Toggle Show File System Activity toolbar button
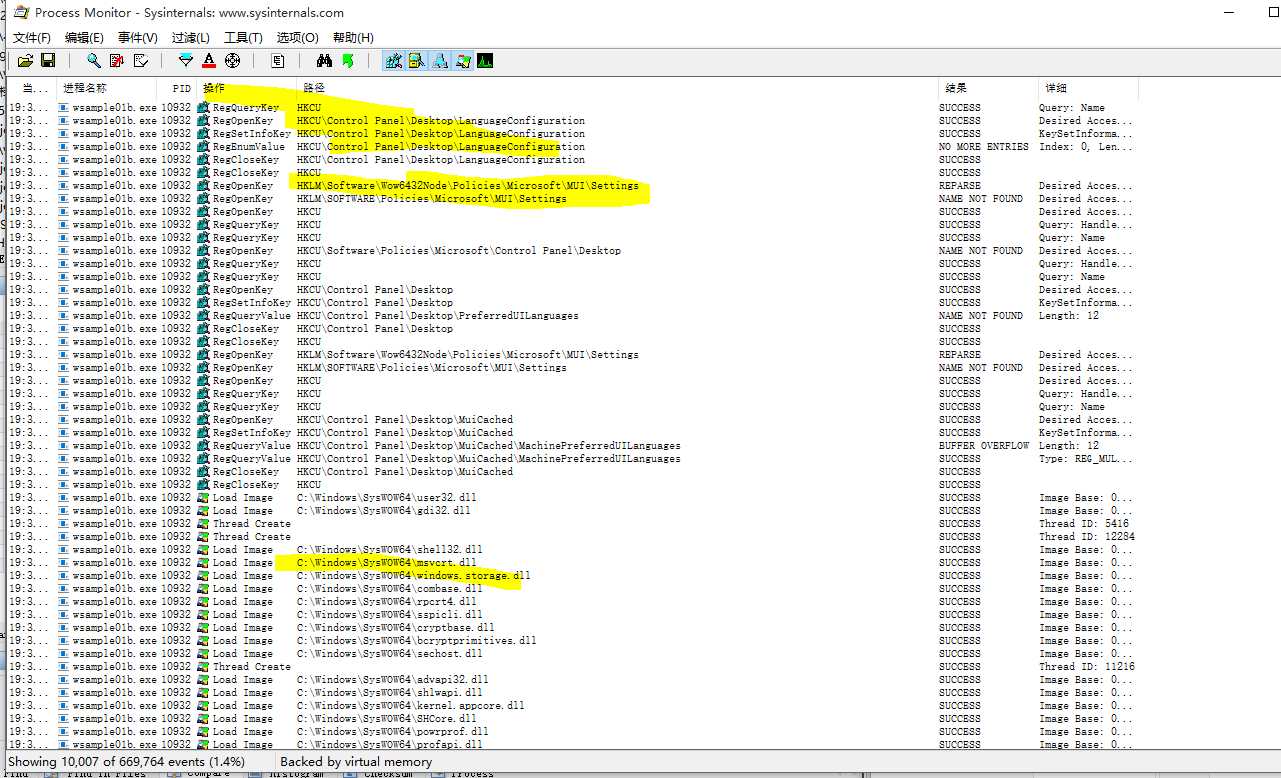1281x778 pixels. [416, 61]
